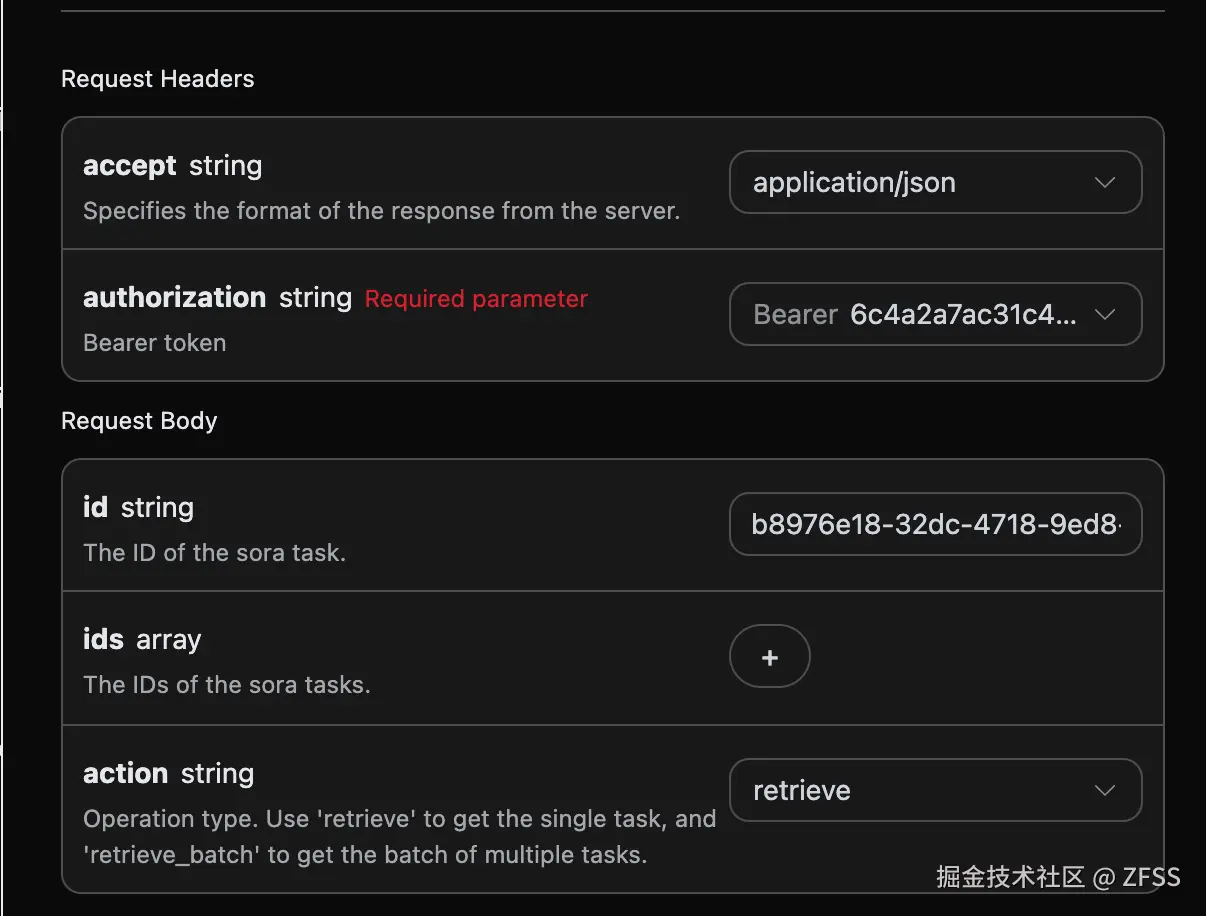Expand the retrieve action dropdown
This screenshot has height=916, width=1206.
point(934,790)
